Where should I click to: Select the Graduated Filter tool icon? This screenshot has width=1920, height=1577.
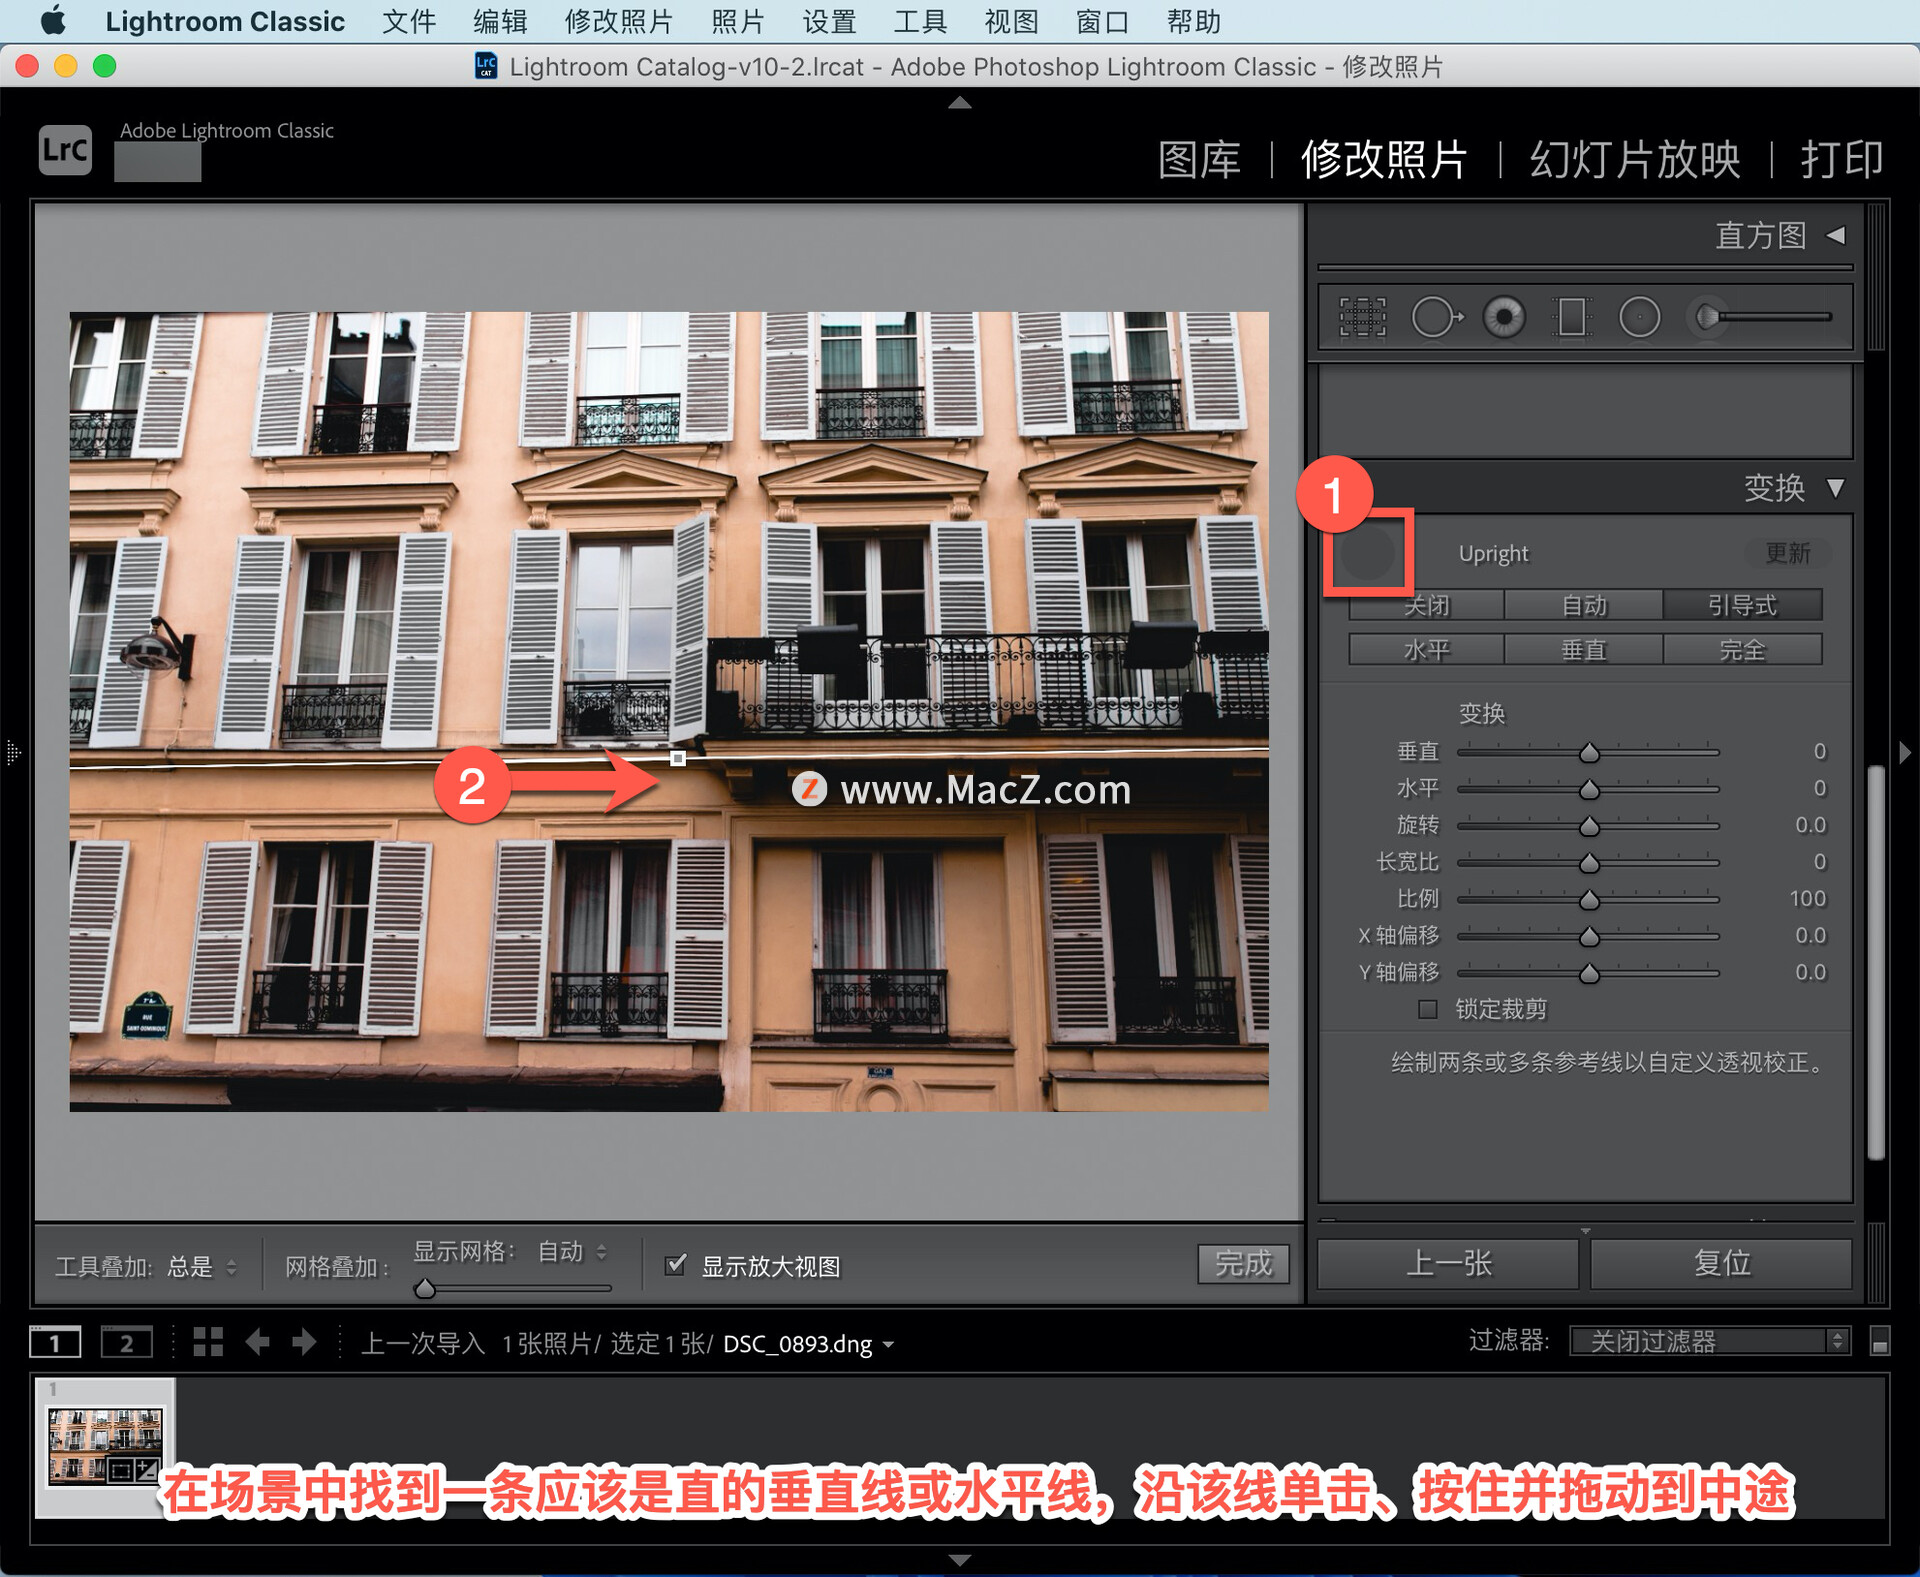pos(1571,318)
